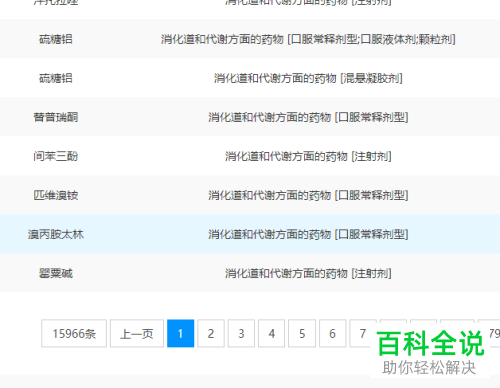
Task: Click the category cell in 罂粟碱 row
Action: pos(308,273)
